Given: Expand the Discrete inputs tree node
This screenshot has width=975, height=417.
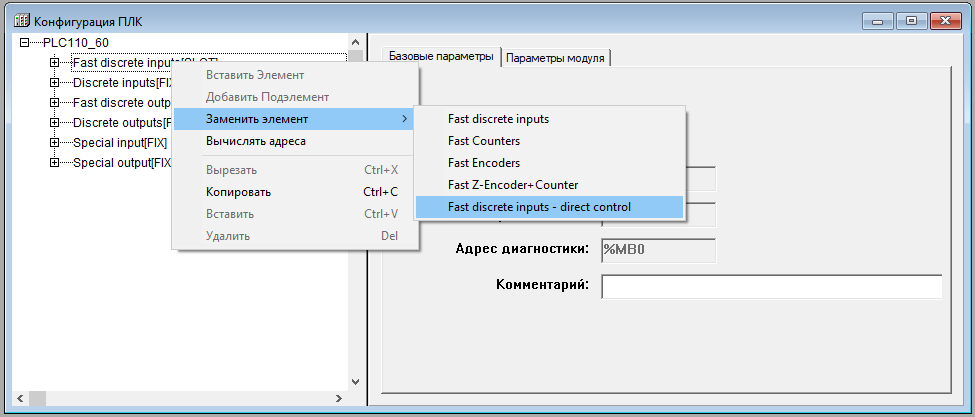Looking at the screenshot, I should coord(54,83).
